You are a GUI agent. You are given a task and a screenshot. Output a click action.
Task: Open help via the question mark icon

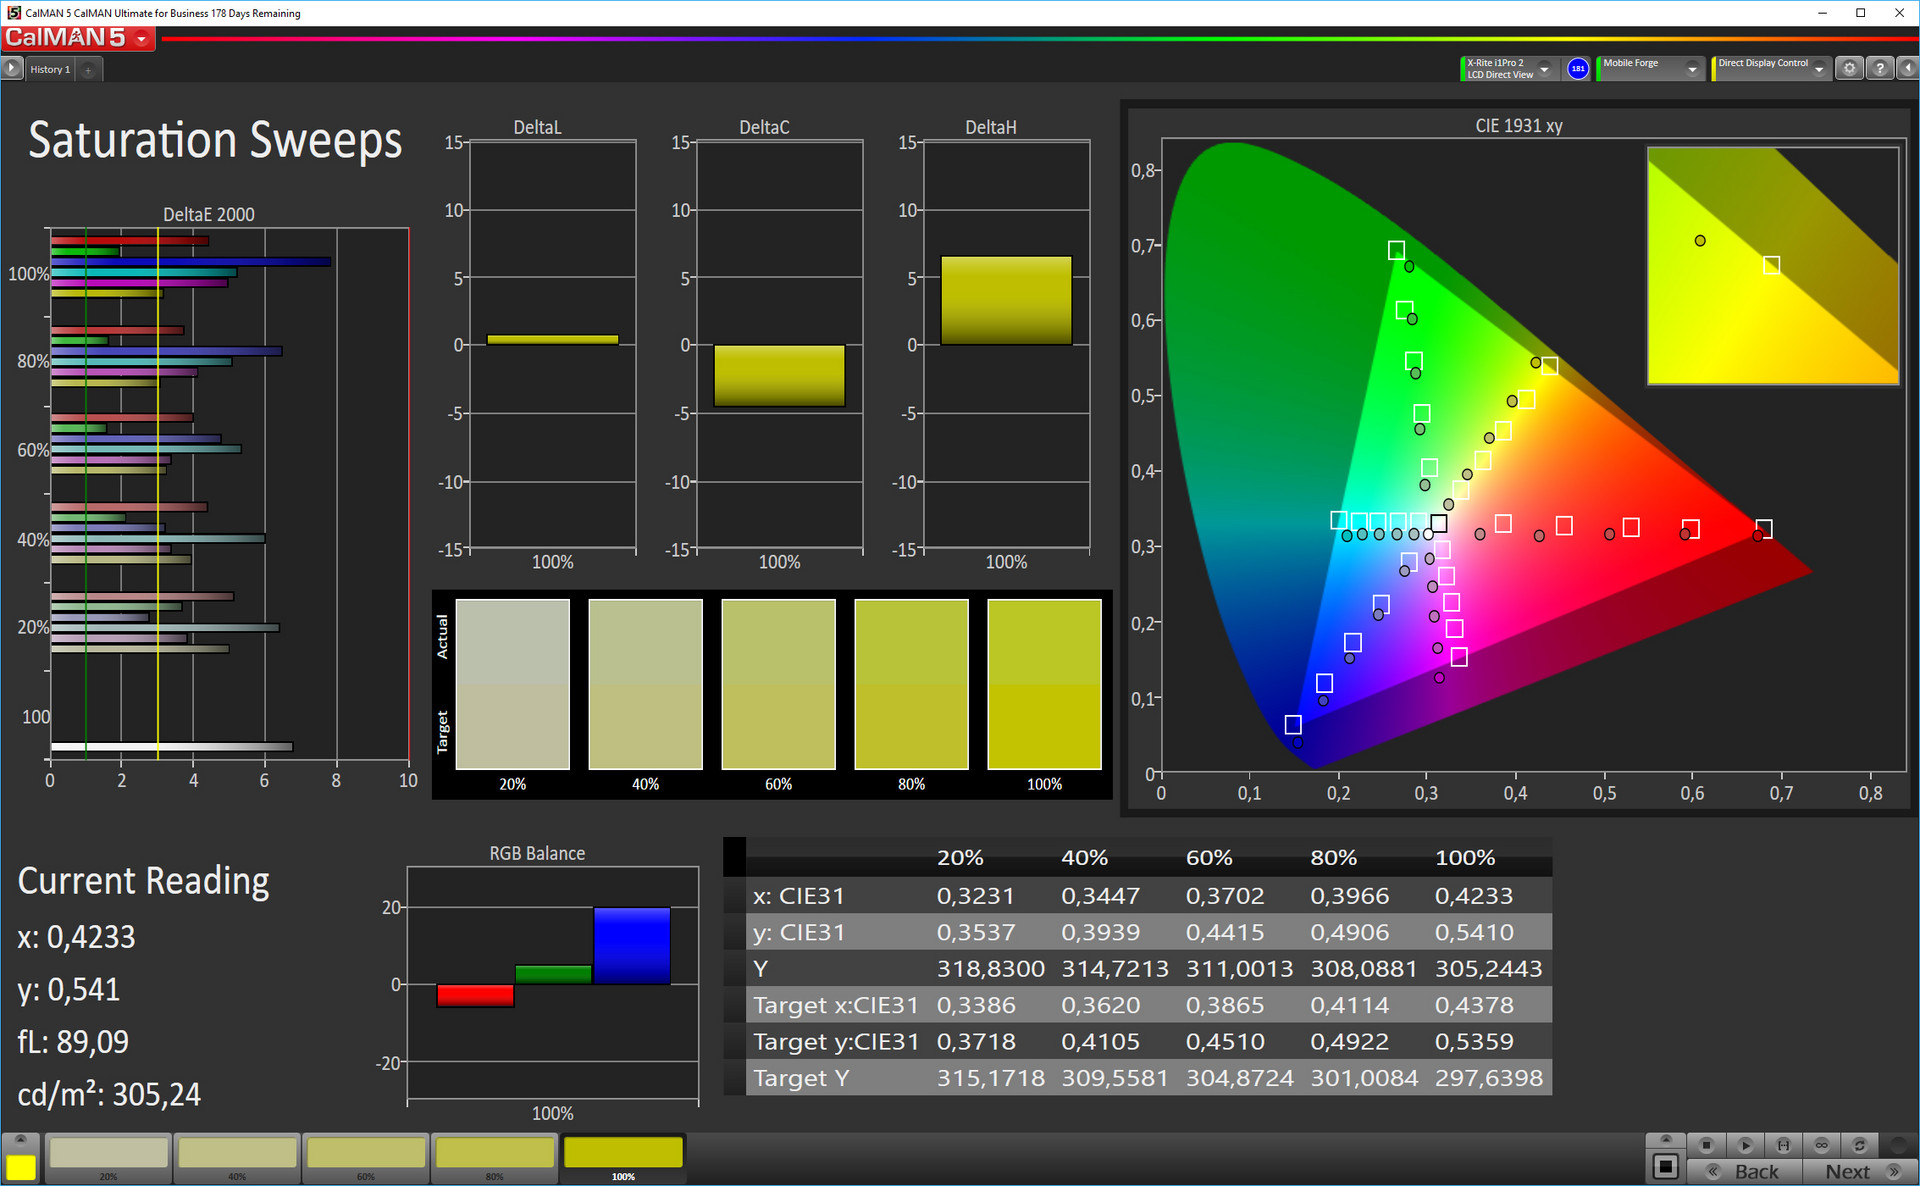1879,69
